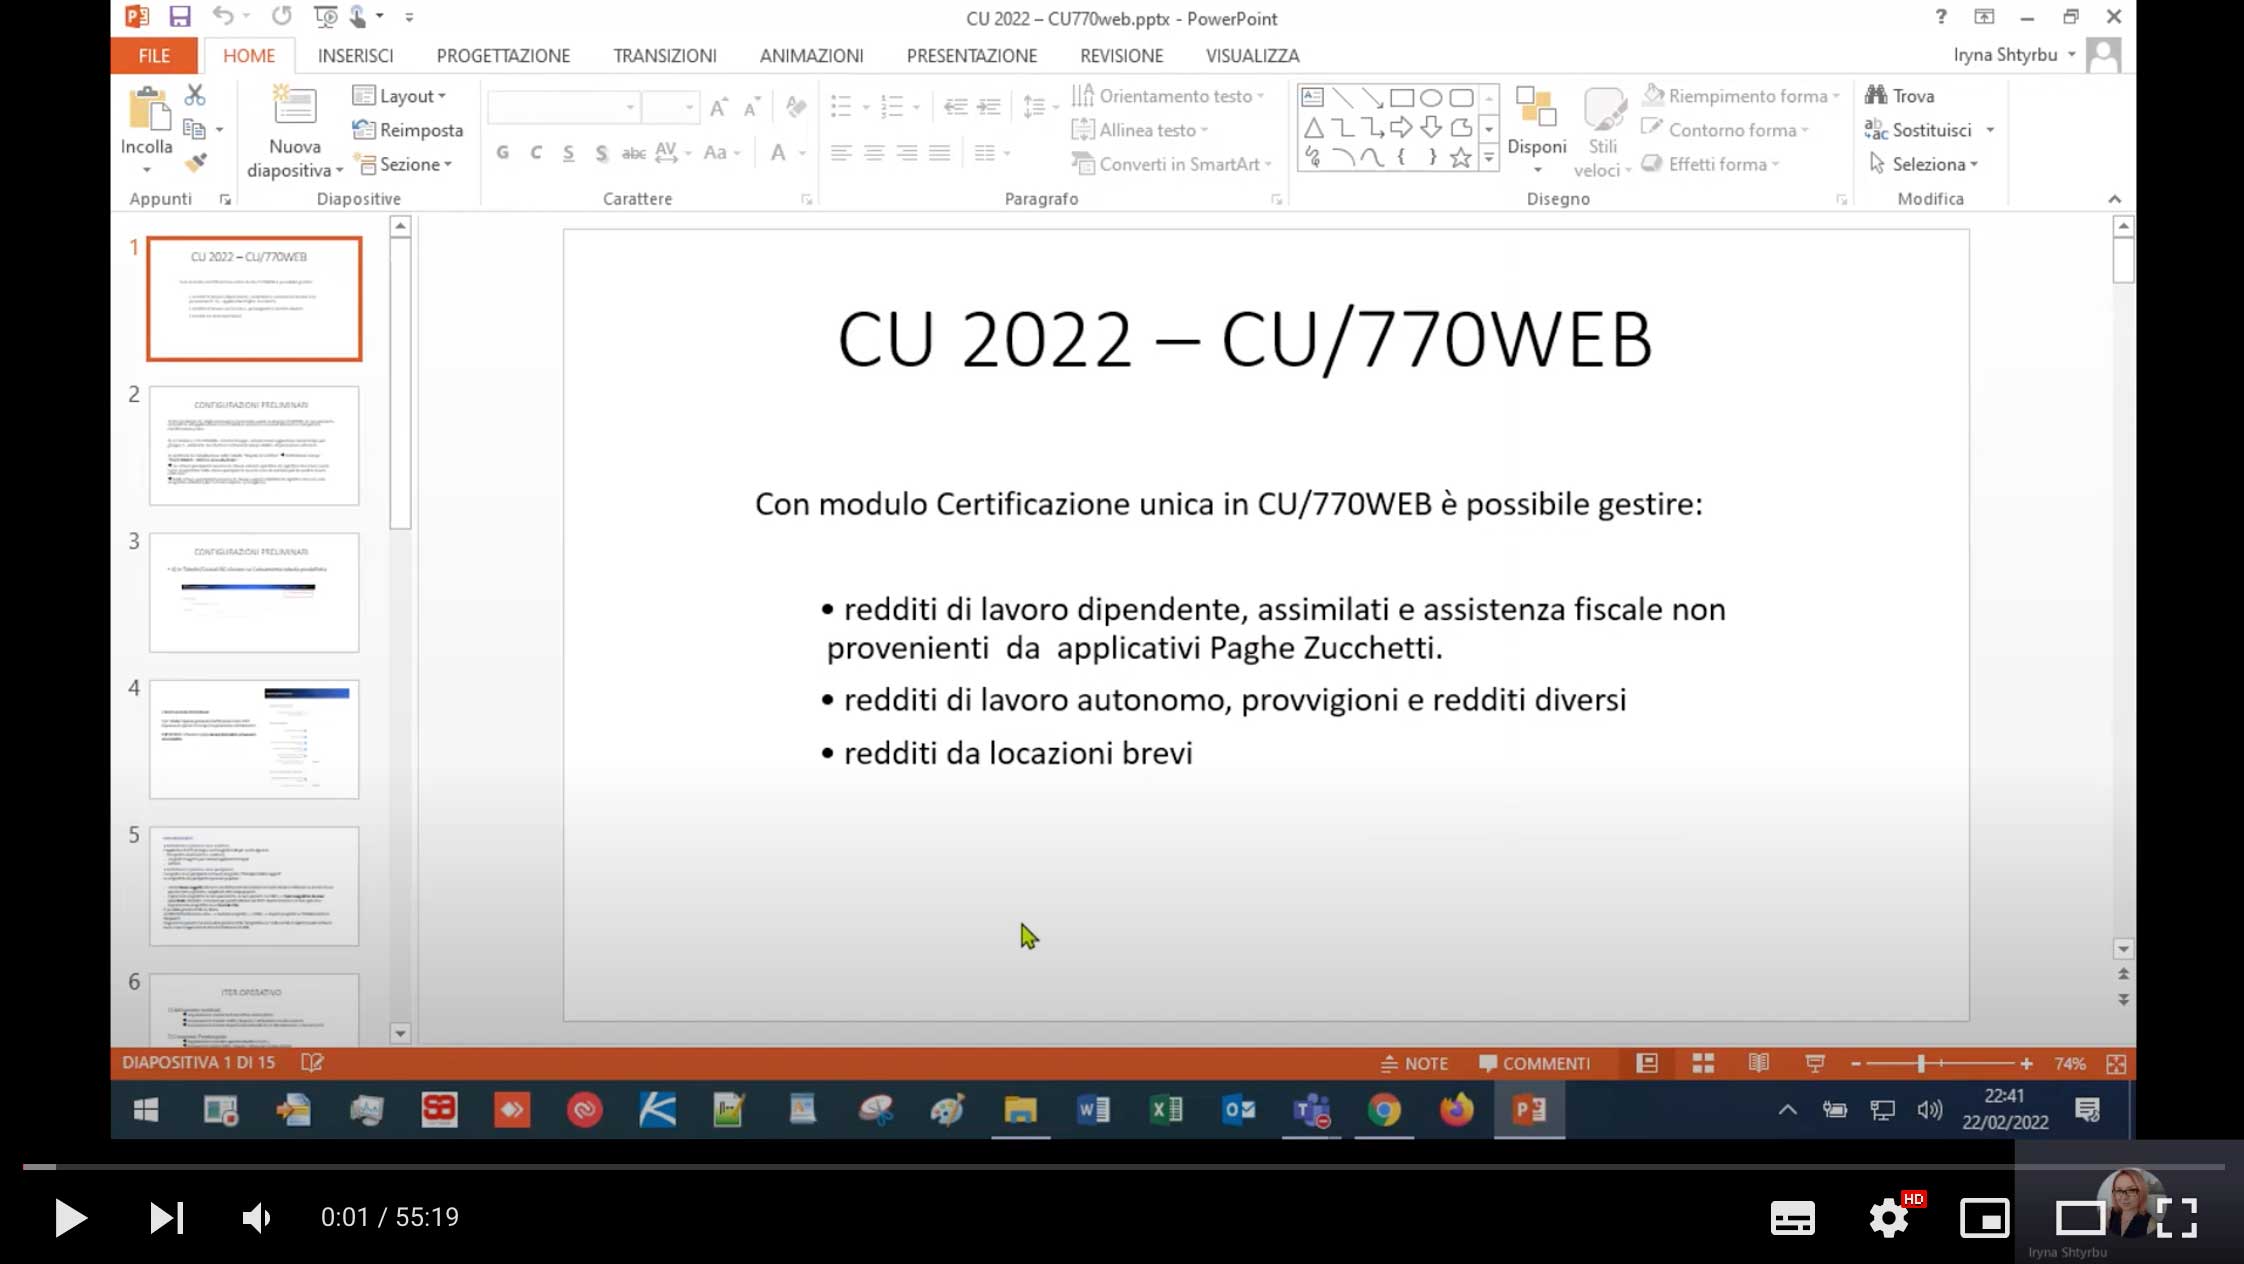
Task: Click the Incolla paste icon
Action: 148,109
